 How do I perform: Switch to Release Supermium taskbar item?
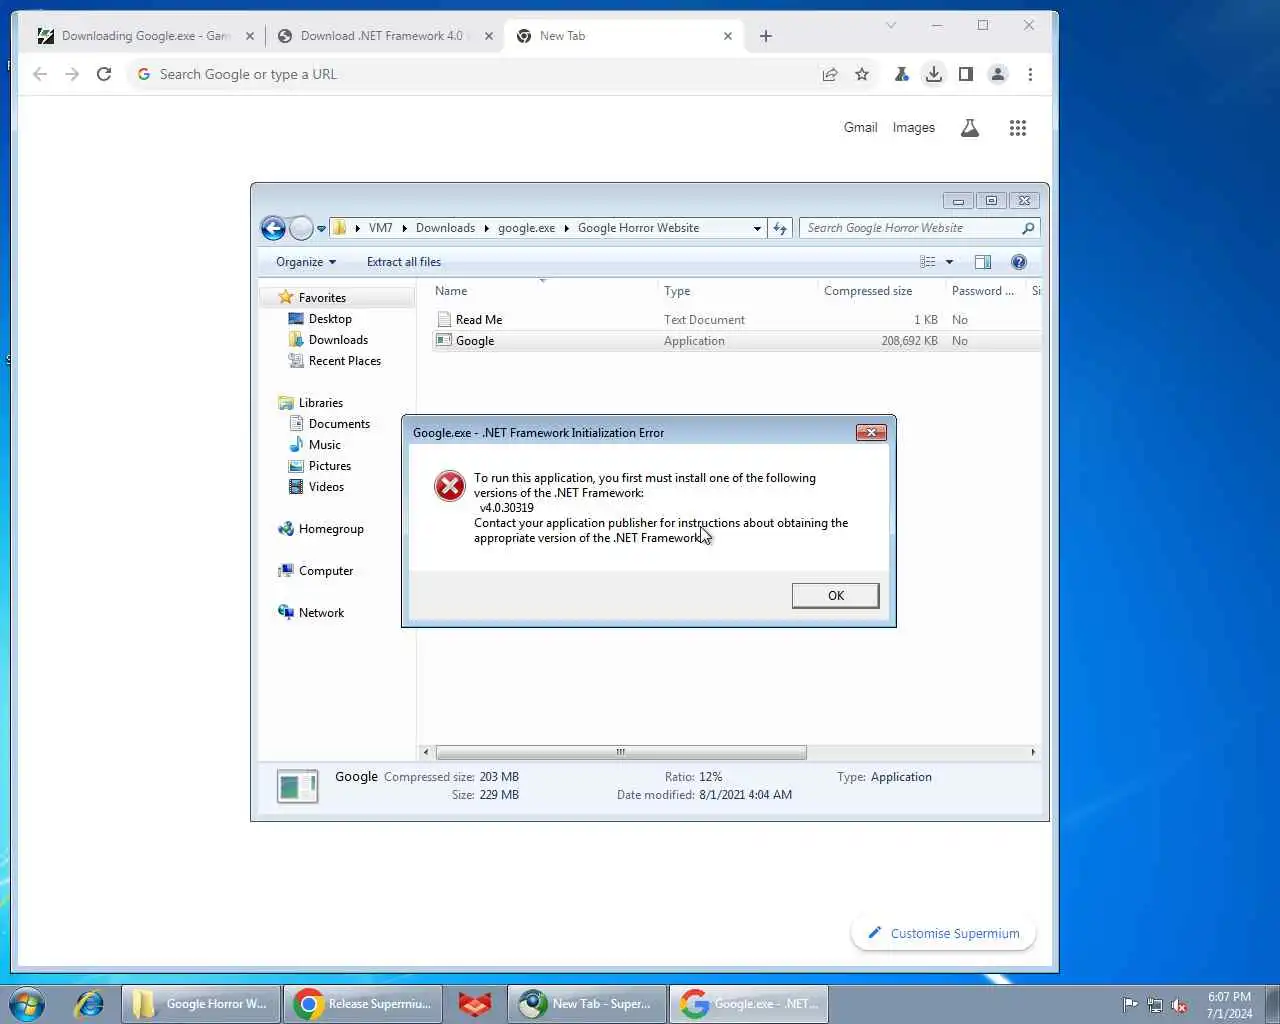[363, 1004]
